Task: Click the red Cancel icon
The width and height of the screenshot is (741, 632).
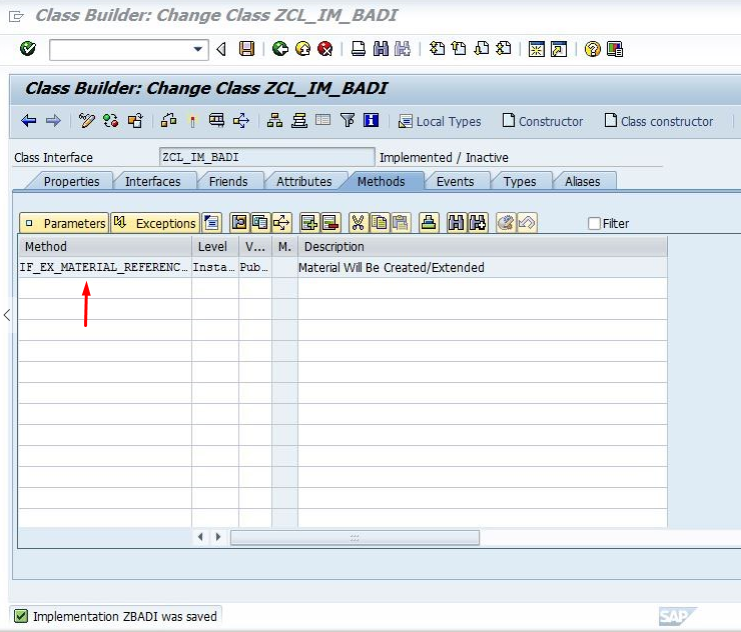Action: coord(325,49)
